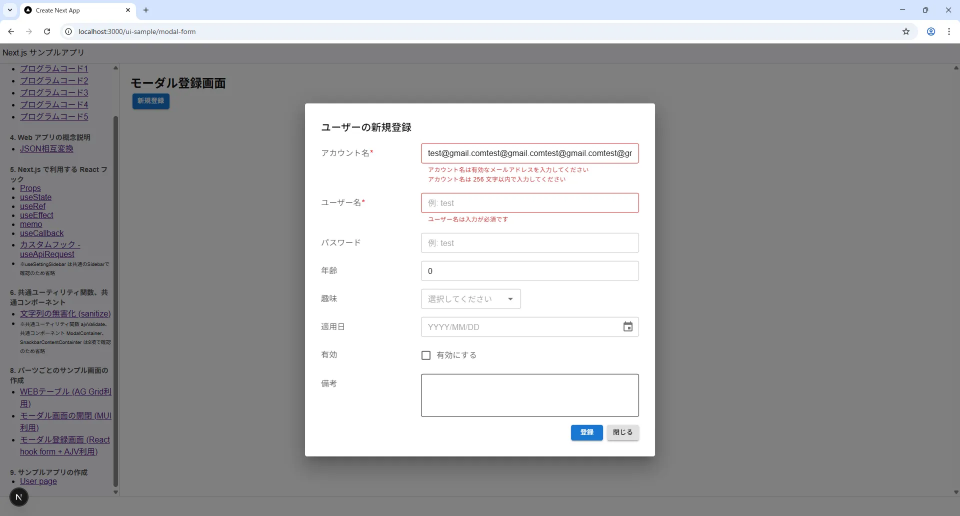Open the useCallback link
This screenshot has width=960, height=516.
[x=42, y=233]
